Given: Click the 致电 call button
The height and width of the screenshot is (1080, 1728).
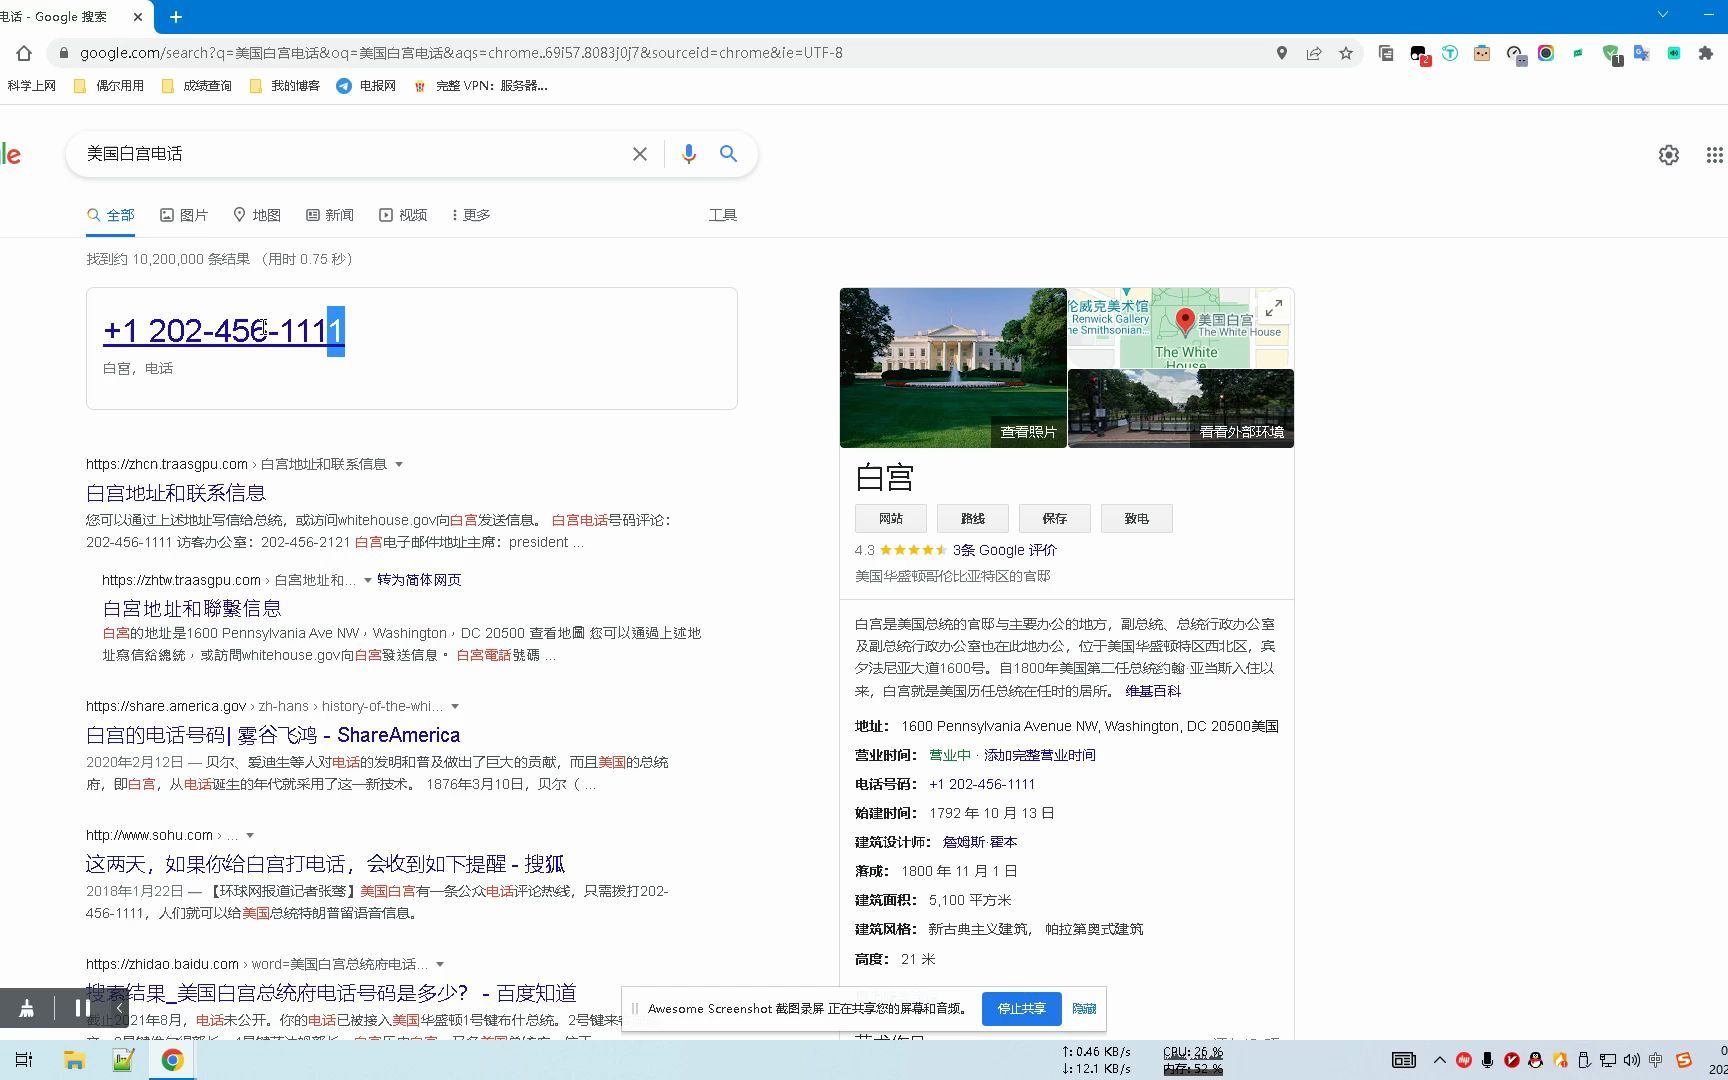Looking at the screenshot, I should (1137, 519).
